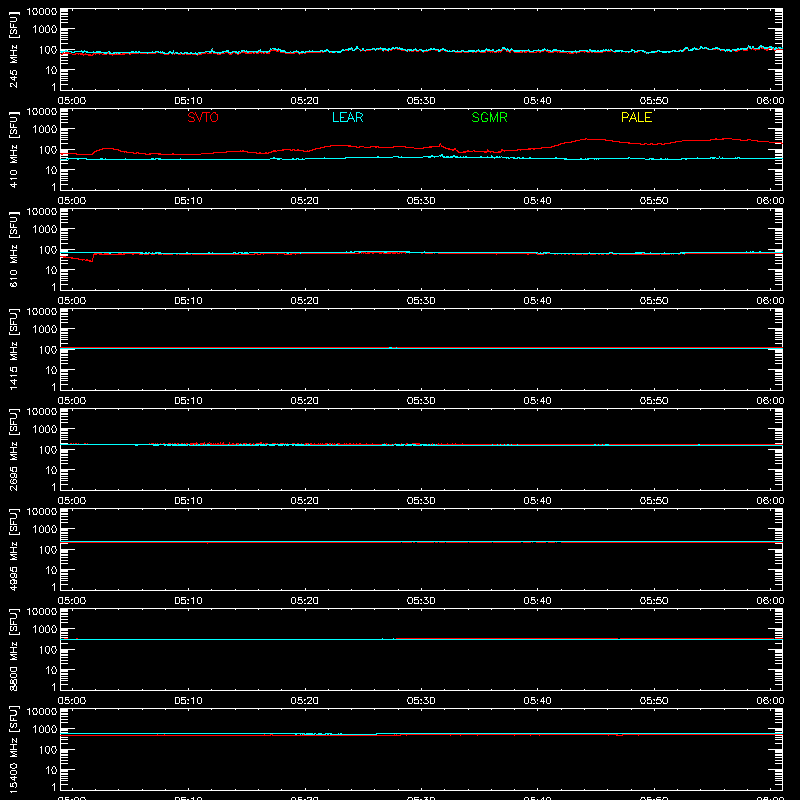The width and height of the screenshot is (800, 800).
Task: Click 05:00 label under the 245 MHz plot
Action: 72,101
